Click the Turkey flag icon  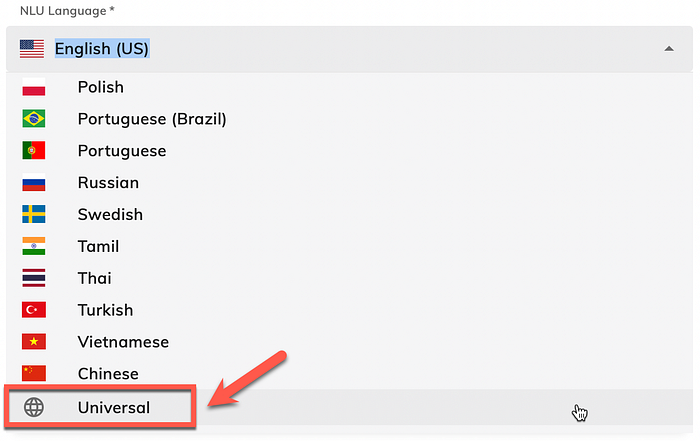[x=33, y=310]
